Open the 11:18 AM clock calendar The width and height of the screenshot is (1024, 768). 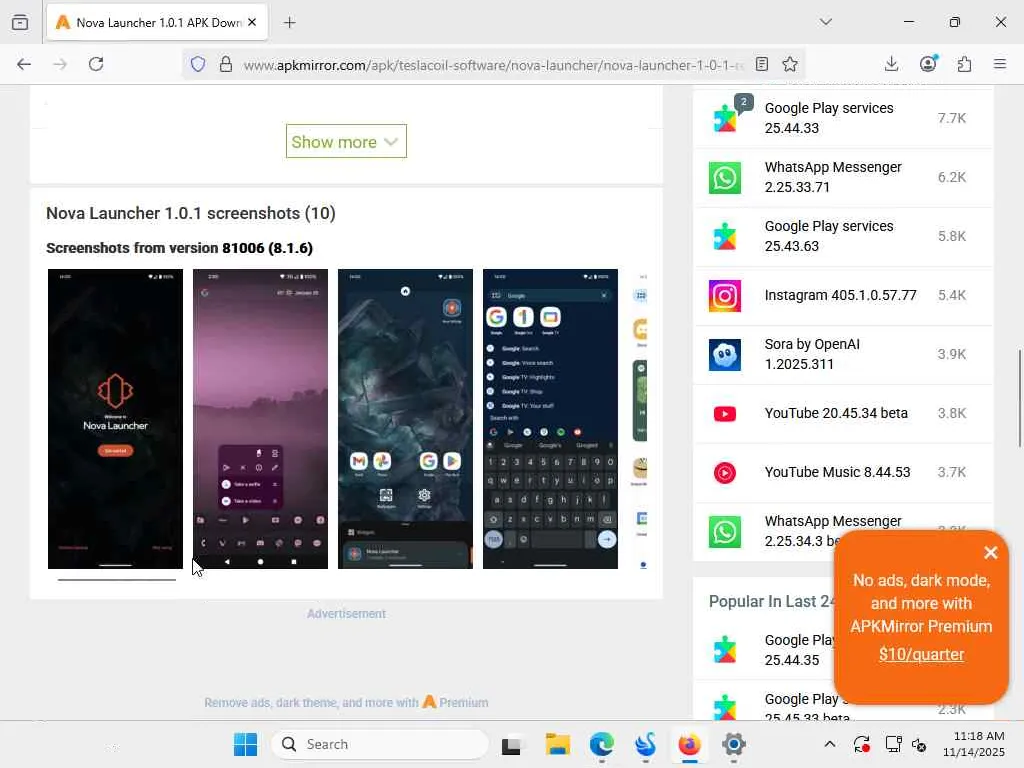click(973, 744)
